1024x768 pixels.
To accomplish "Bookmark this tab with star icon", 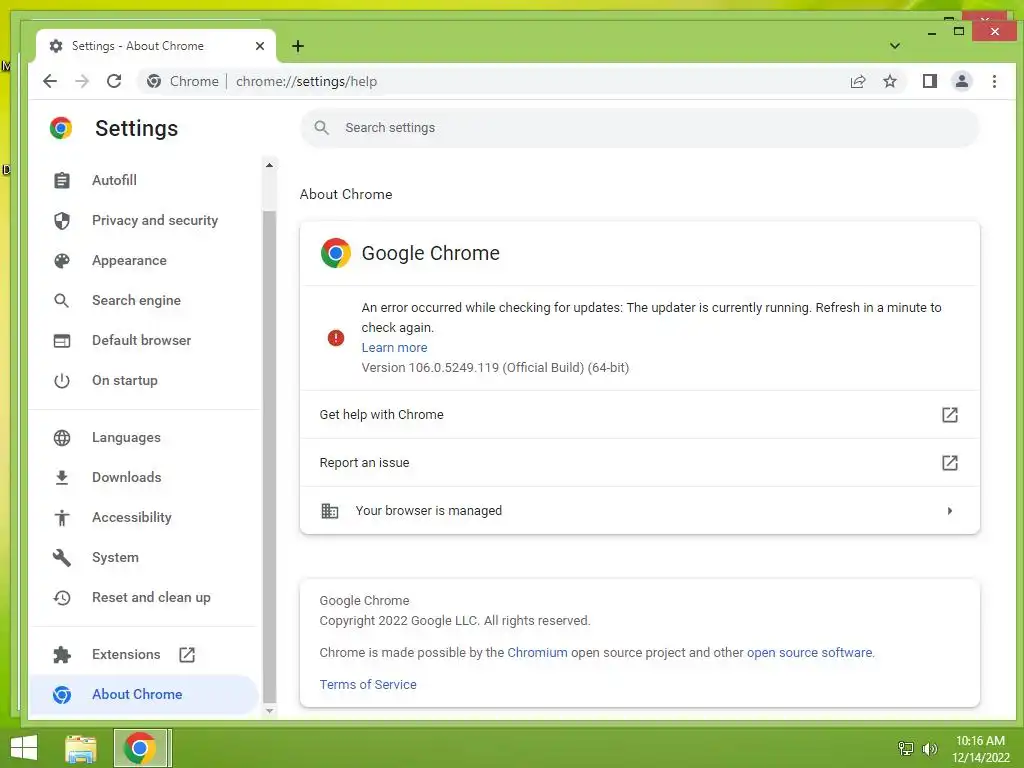I will tap(889, 82).
